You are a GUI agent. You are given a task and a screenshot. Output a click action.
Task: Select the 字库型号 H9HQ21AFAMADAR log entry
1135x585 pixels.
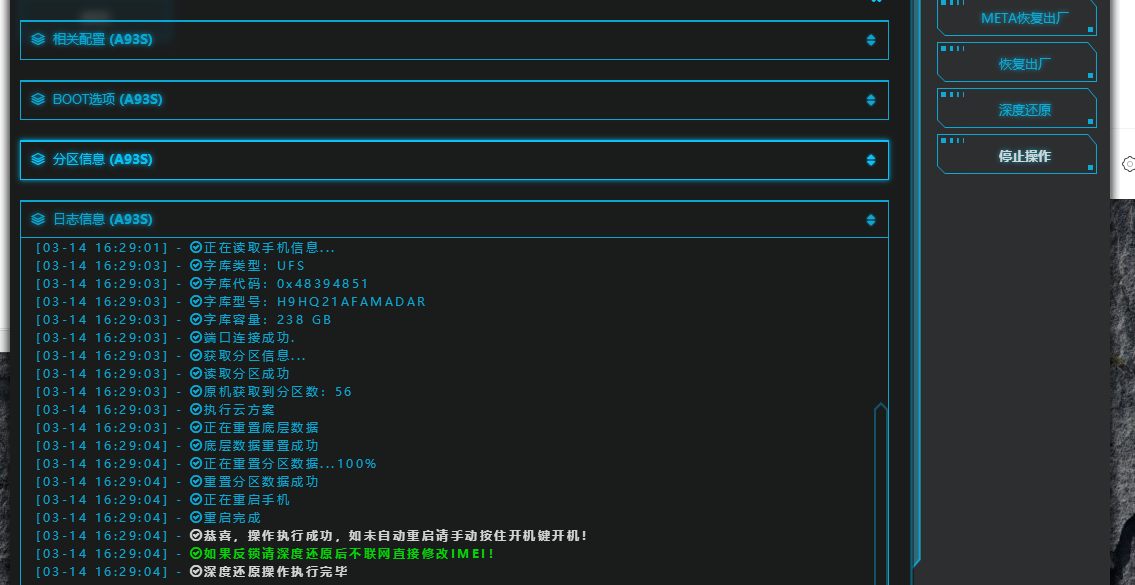point(231,301)
